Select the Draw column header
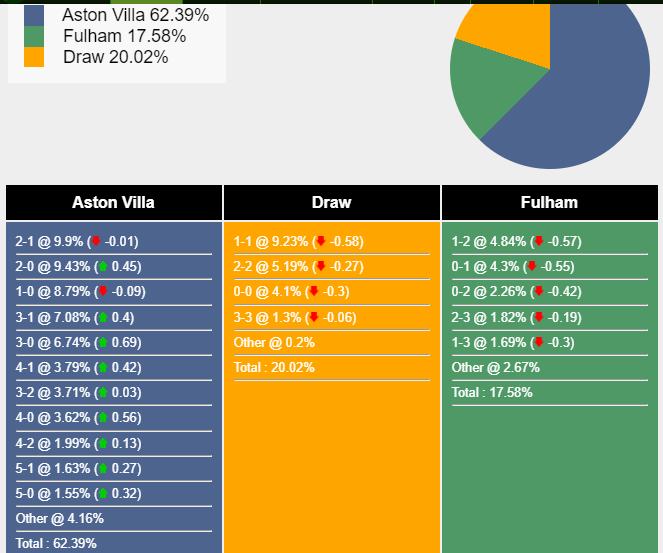This screenshot has height=553, width=663. coord(332,203)
